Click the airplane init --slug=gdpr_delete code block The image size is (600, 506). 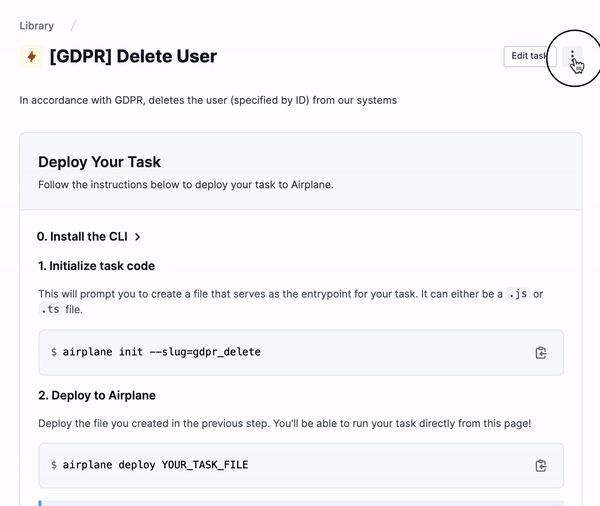301,353
